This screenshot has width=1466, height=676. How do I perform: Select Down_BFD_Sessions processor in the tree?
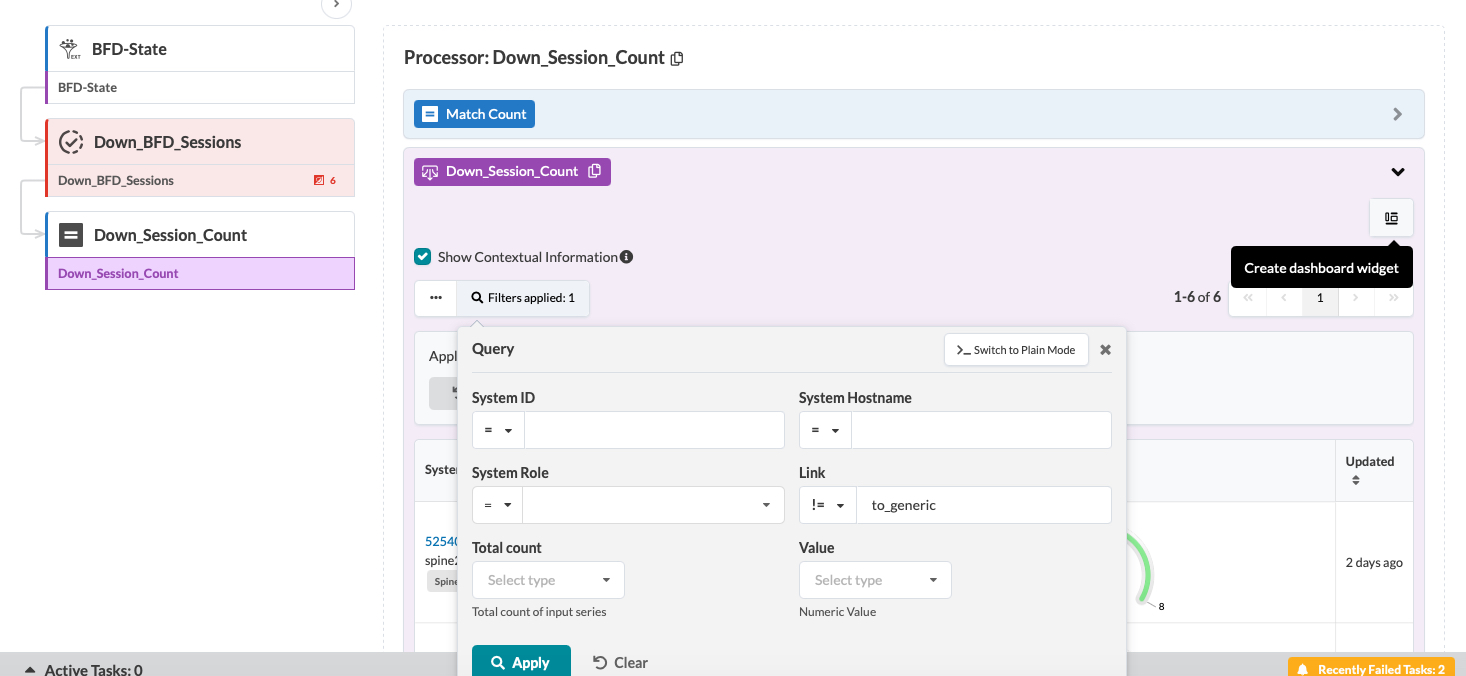pyautogui.click(x=200, y=142)
